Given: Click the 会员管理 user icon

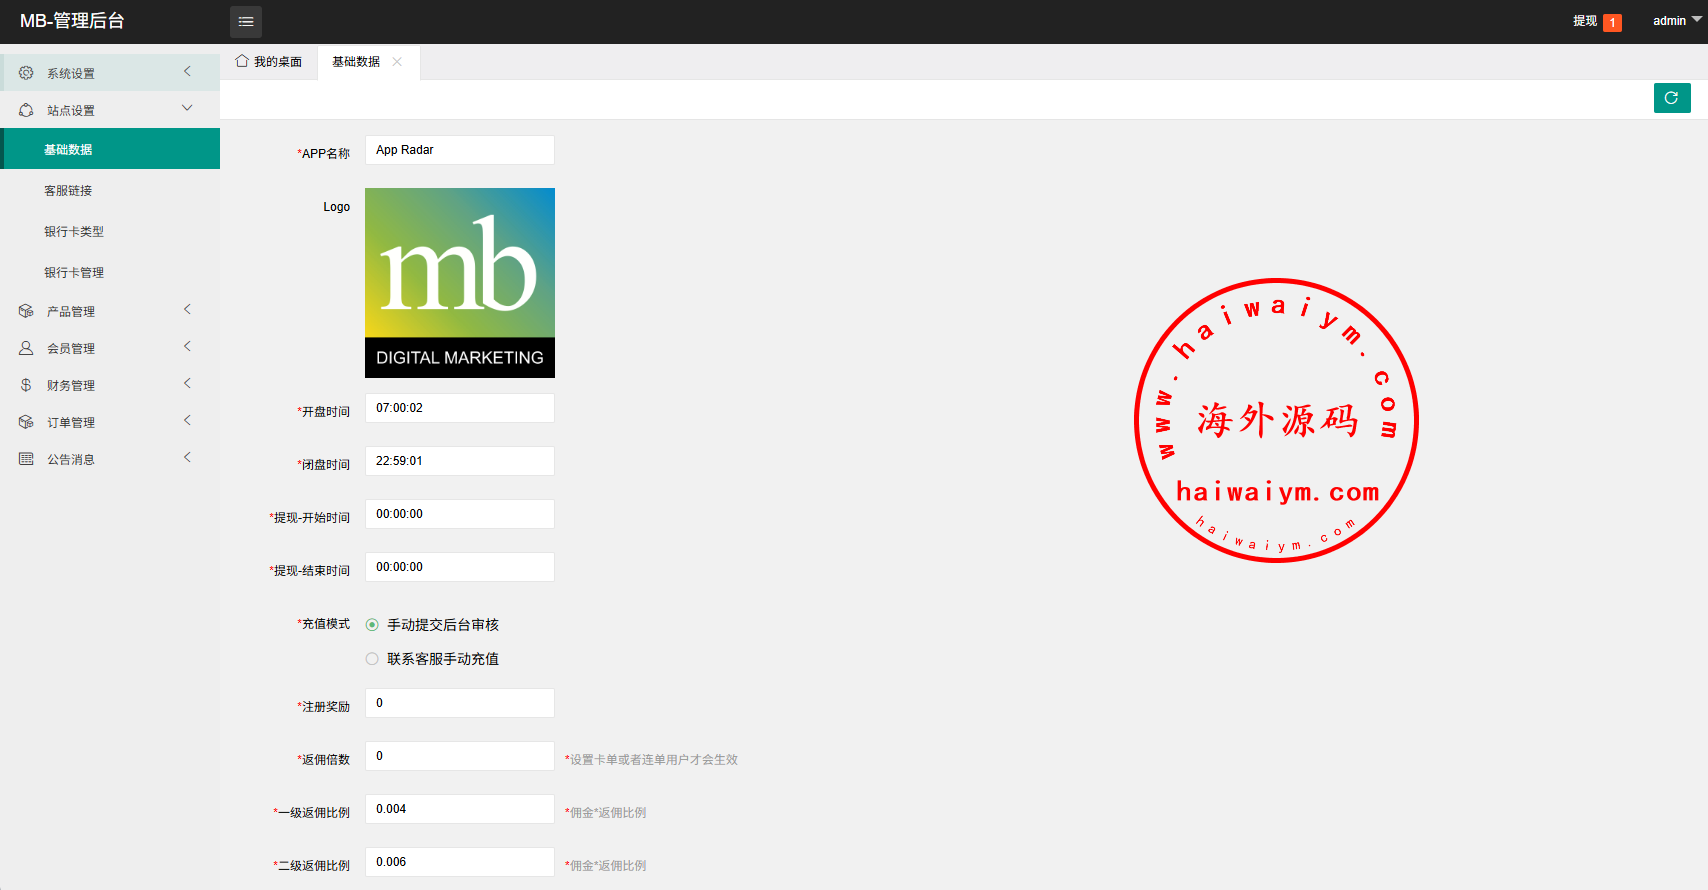Looking at the screenshot, I should [x=26, y=348].
